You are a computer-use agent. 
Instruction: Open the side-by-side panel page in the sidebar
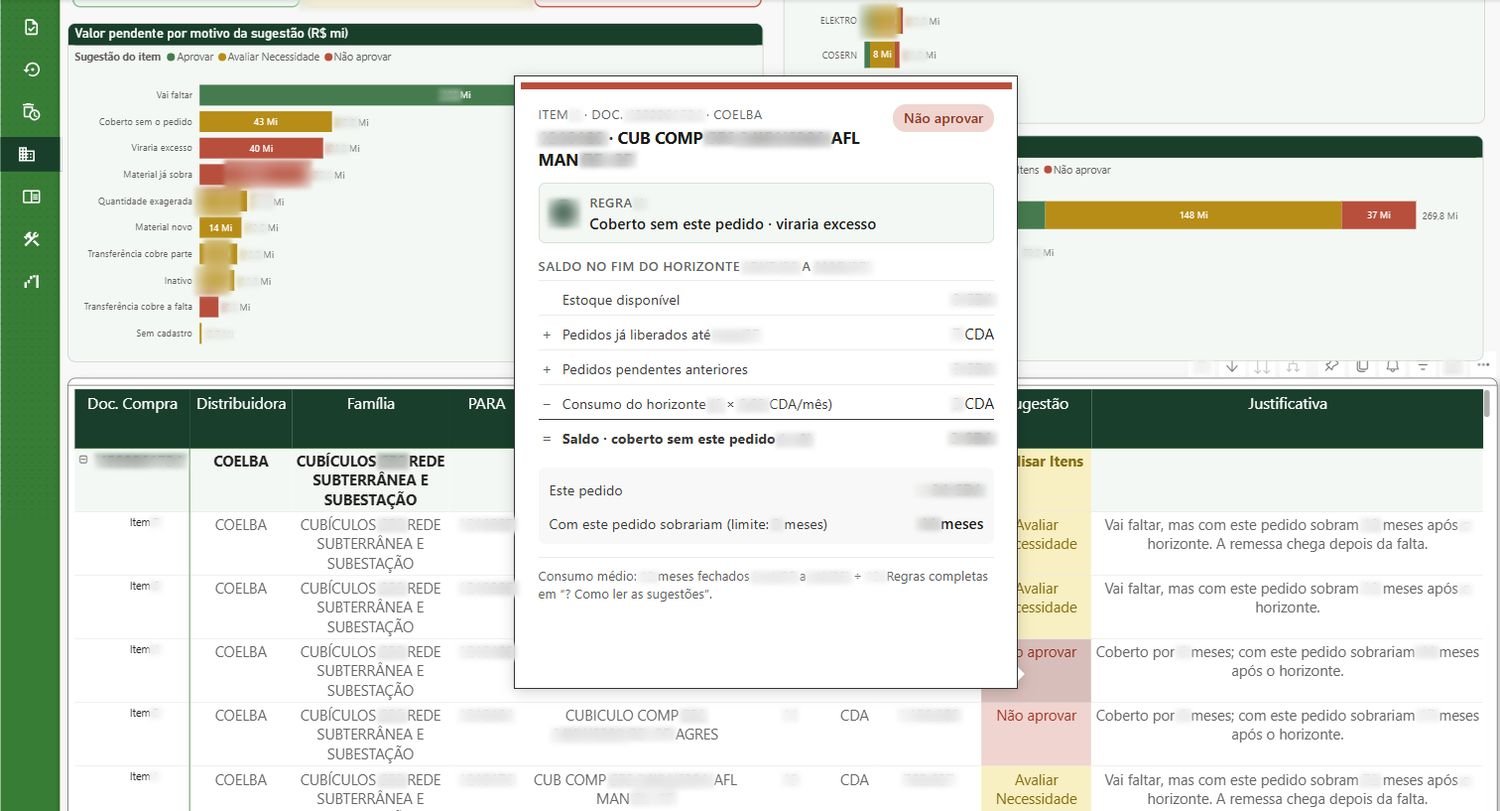[31, 196]
